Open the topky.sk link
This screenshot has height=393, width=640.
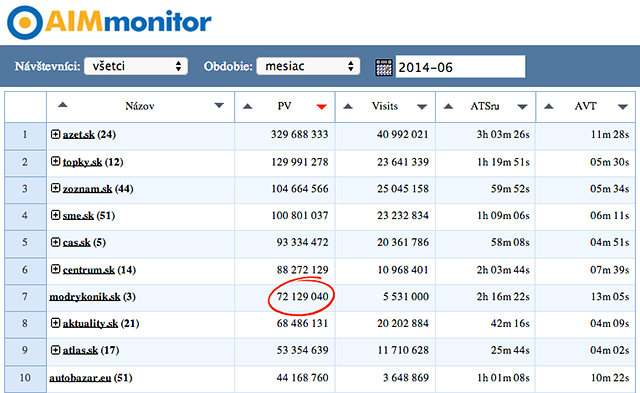[x=82, y=162]
